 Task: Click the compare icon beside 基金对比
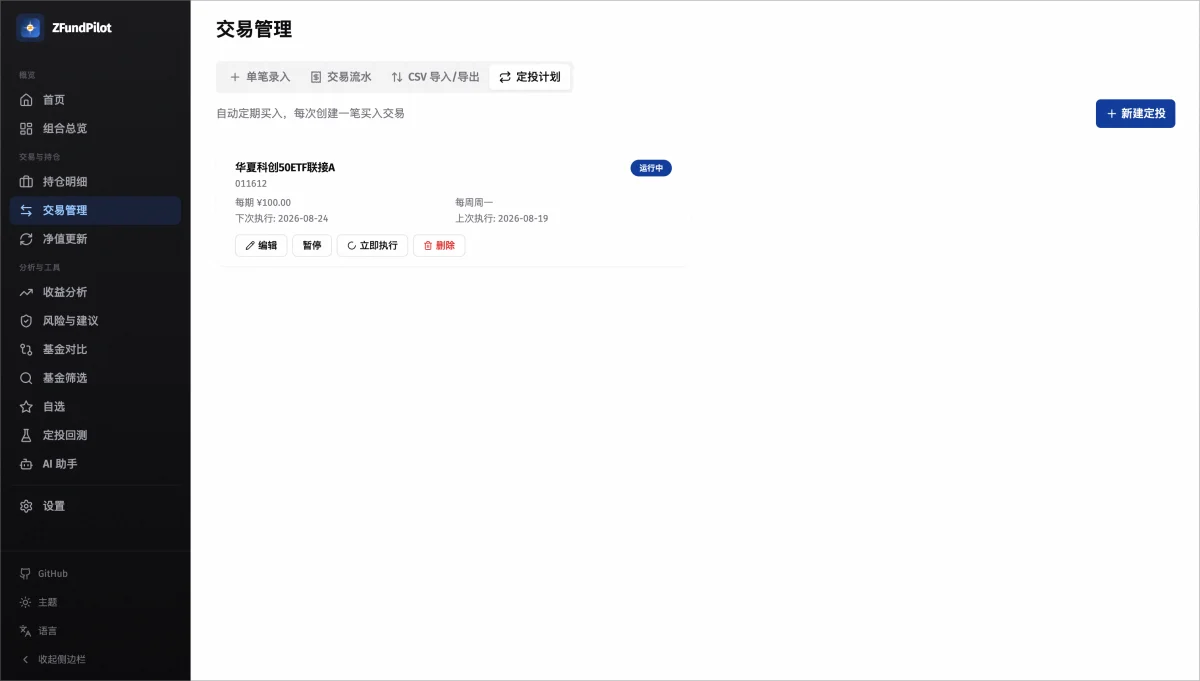click(26, 349)
